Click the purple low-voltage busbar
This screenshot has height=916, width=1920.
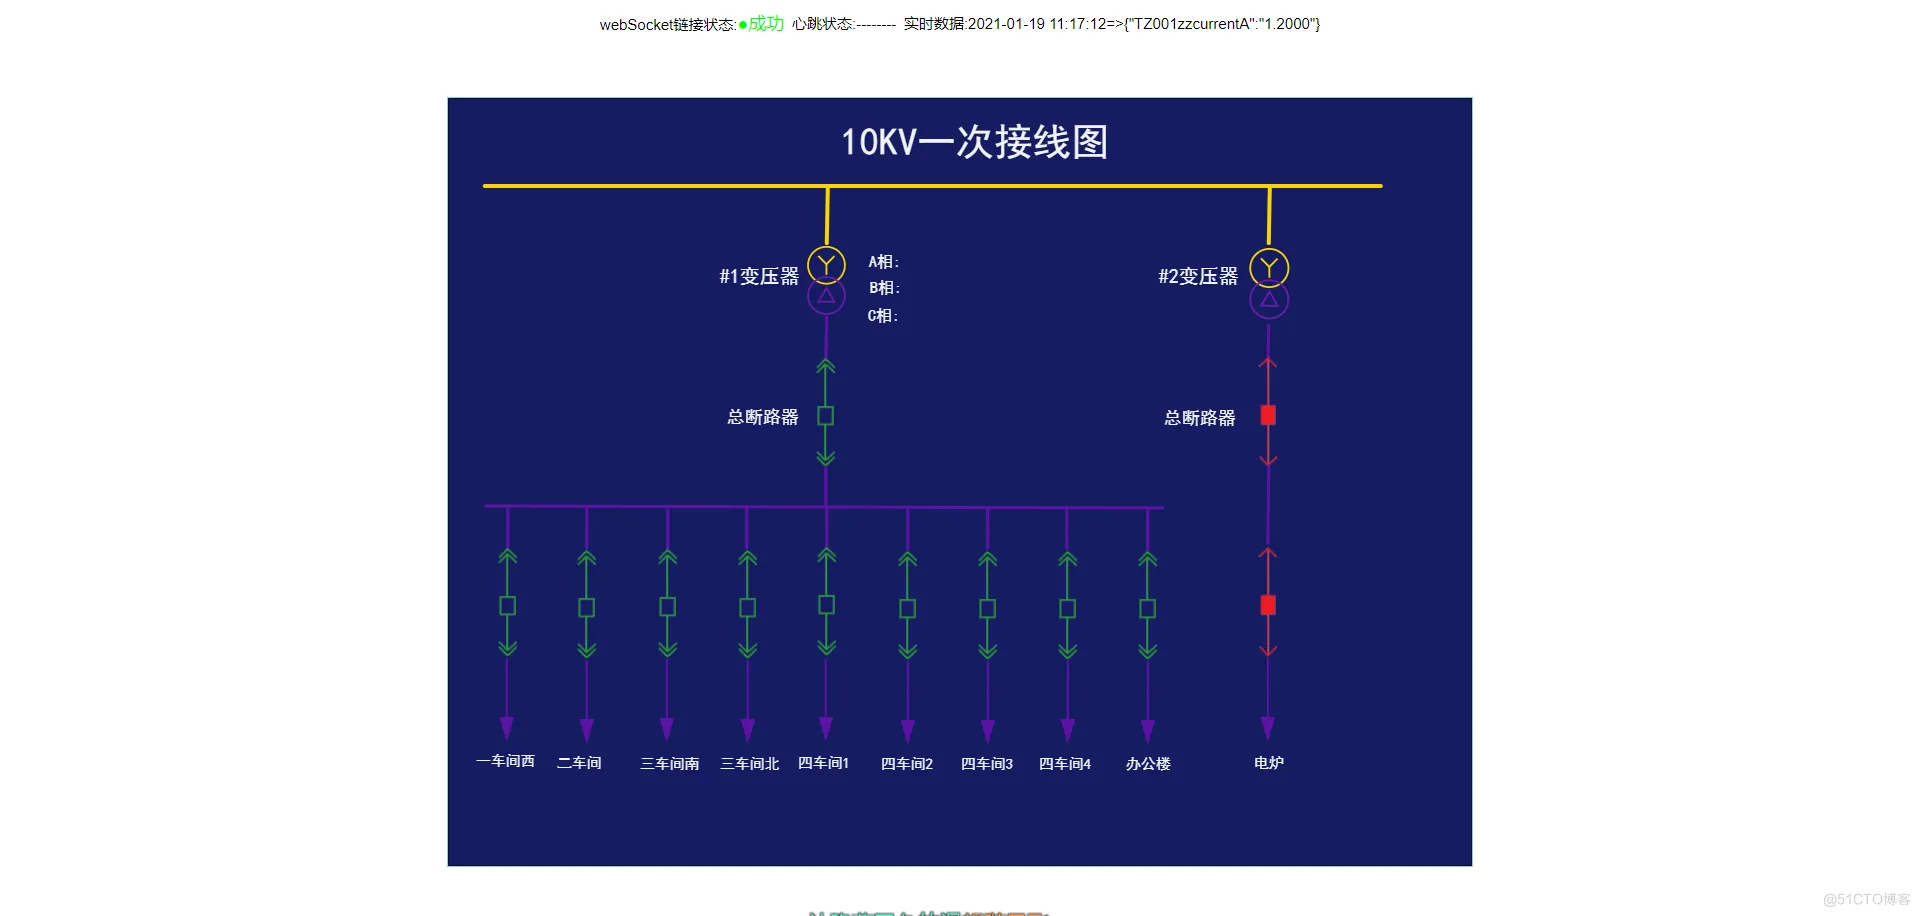[x=824, y=507]
